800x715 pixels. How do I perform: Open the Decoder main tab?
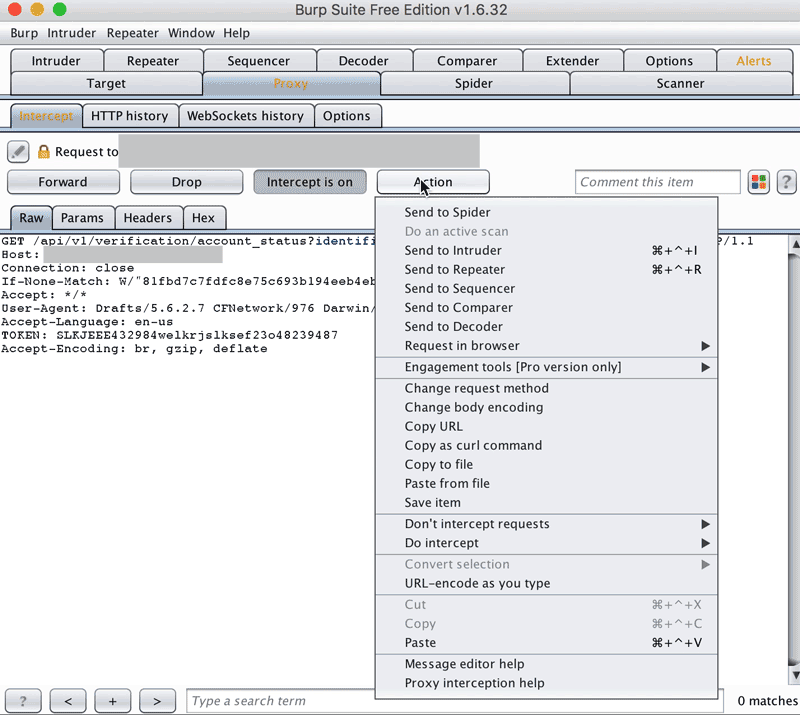pos(364,61)
